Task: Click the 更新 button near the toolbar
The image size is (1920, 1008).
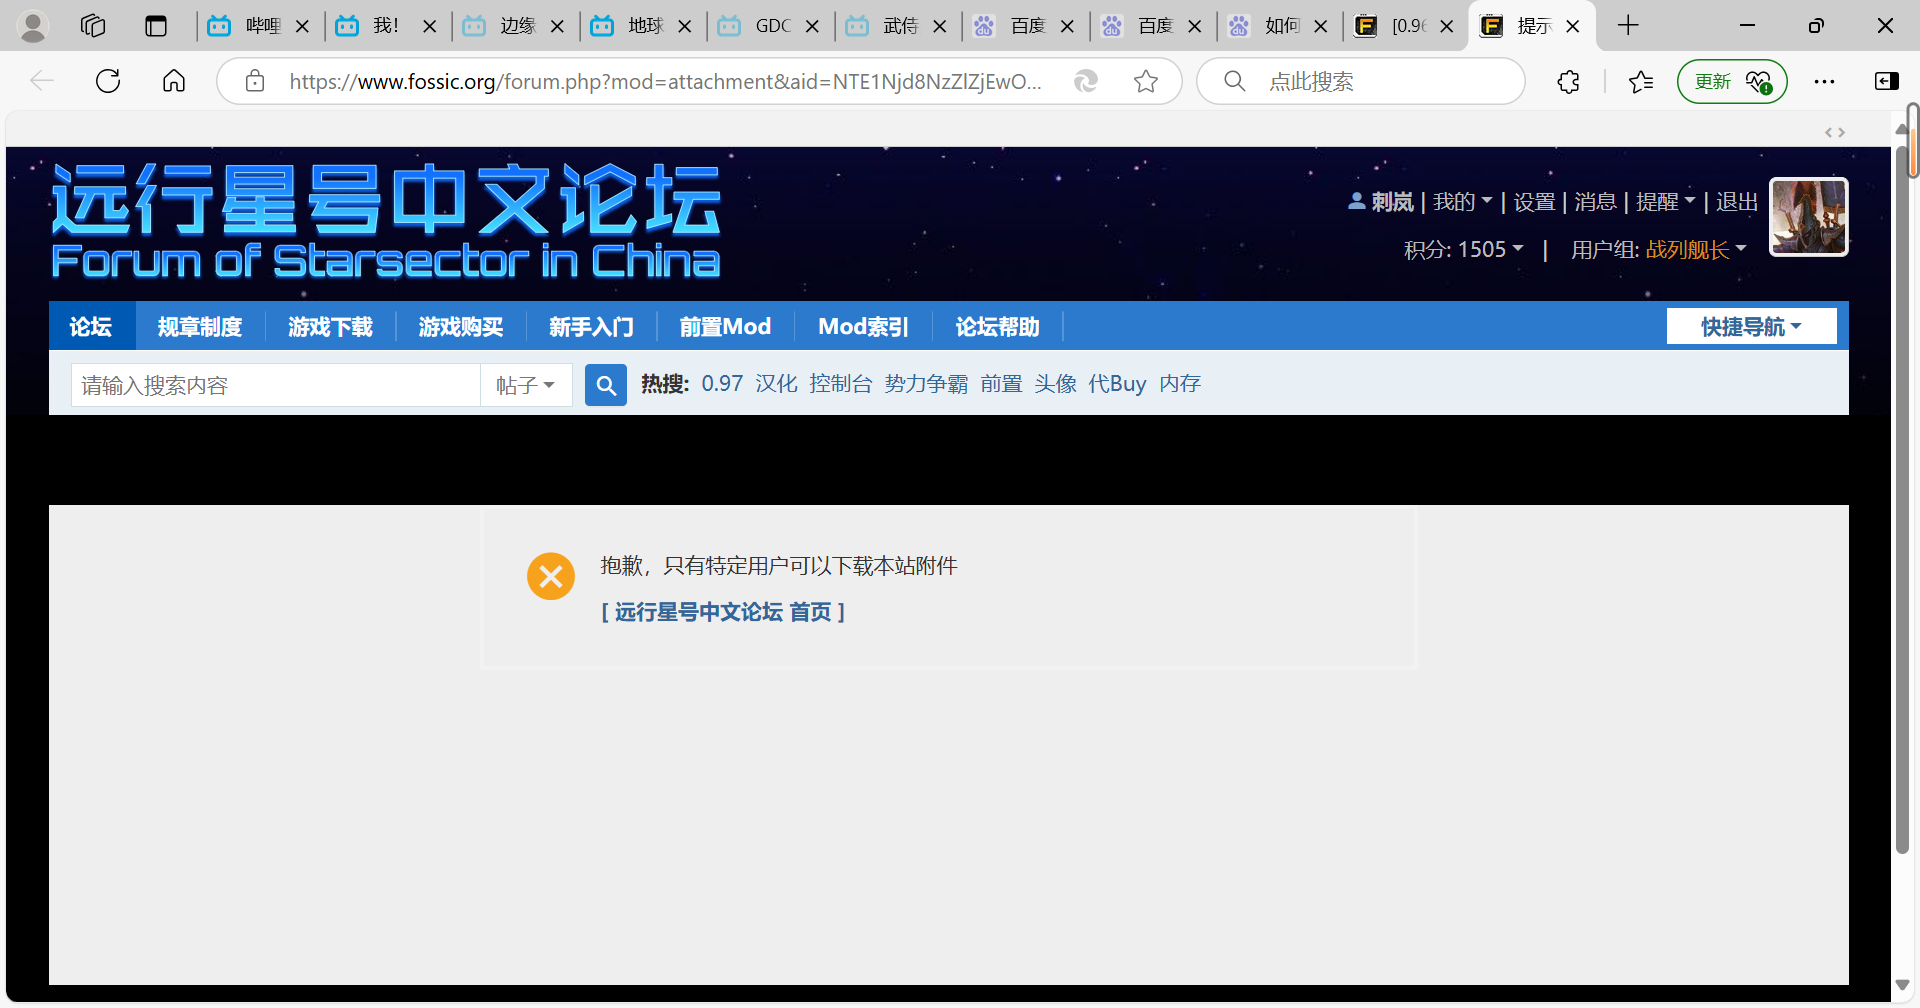Action: 1712,81
